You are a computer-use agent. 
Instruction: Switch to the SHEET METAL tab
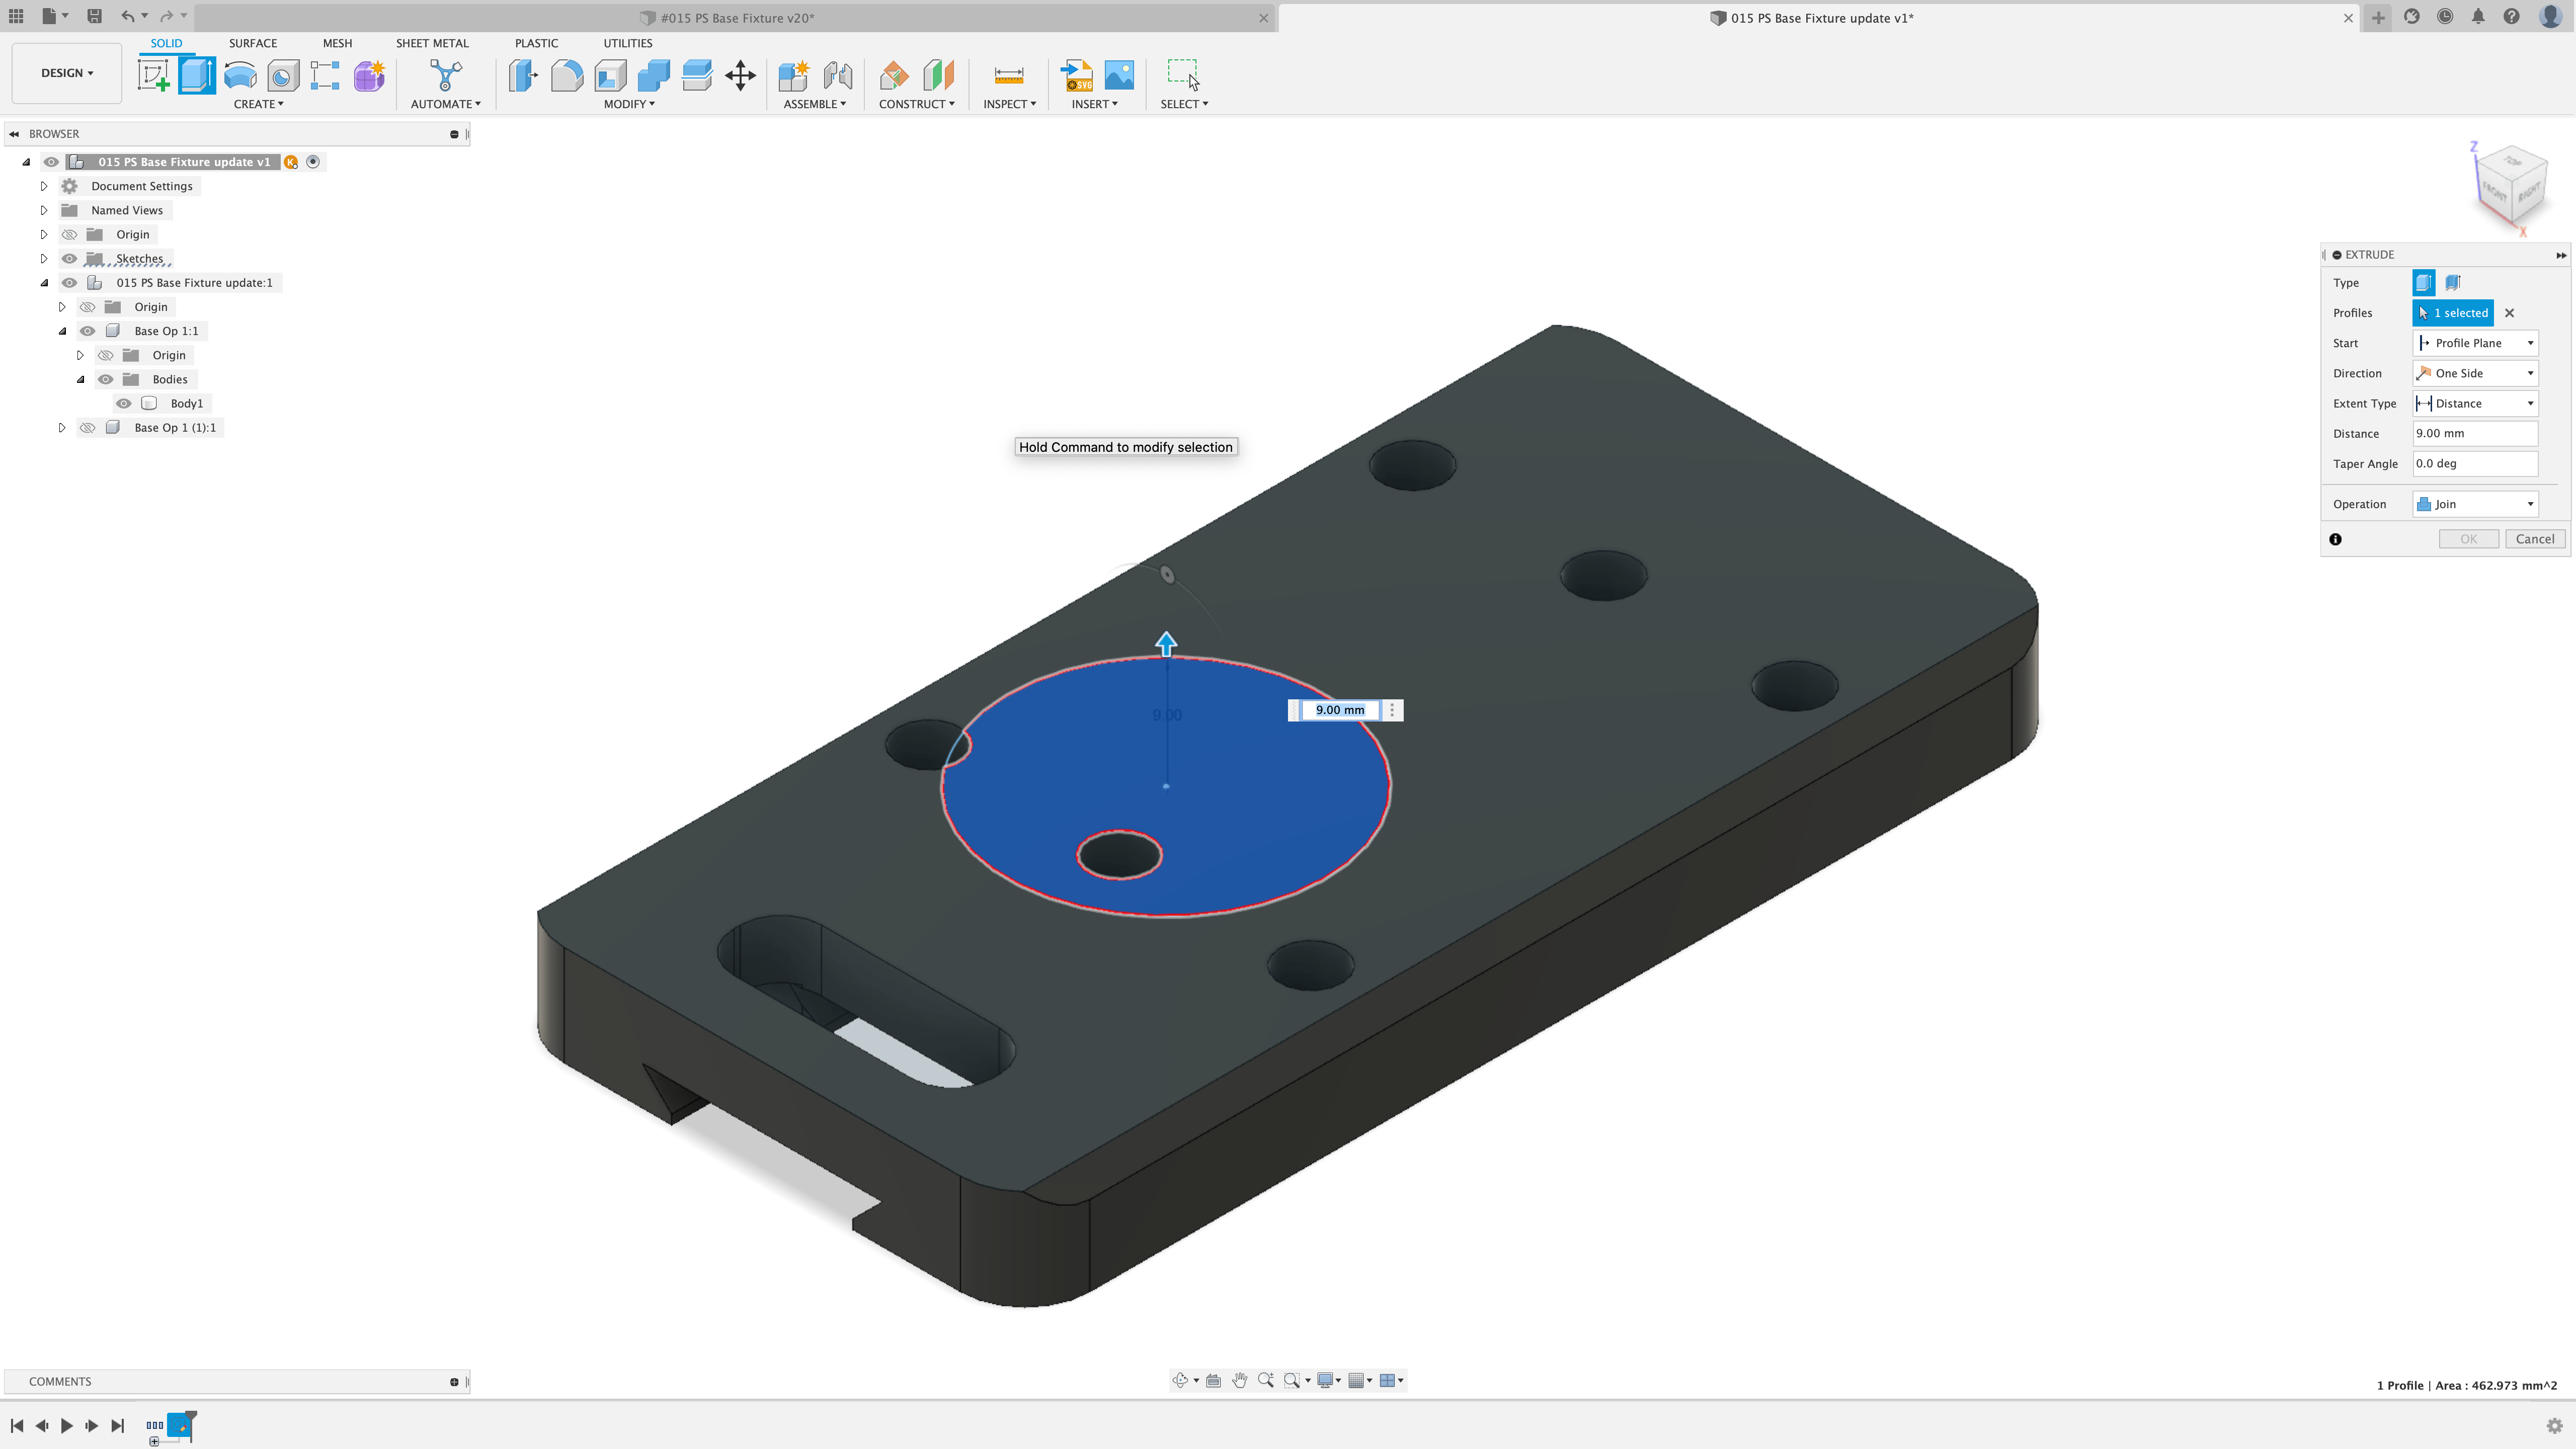(432, 43)
